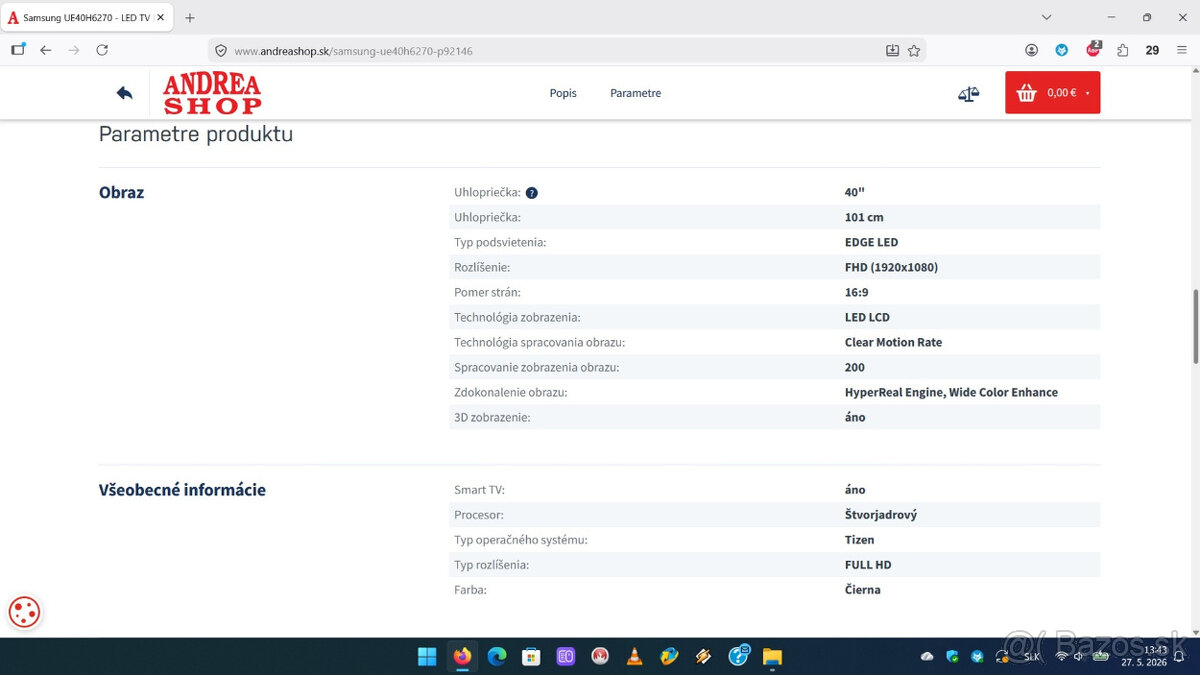1200x675 pixels.
Task: Click the 29 counter toolbar item
Action: 1152,50
